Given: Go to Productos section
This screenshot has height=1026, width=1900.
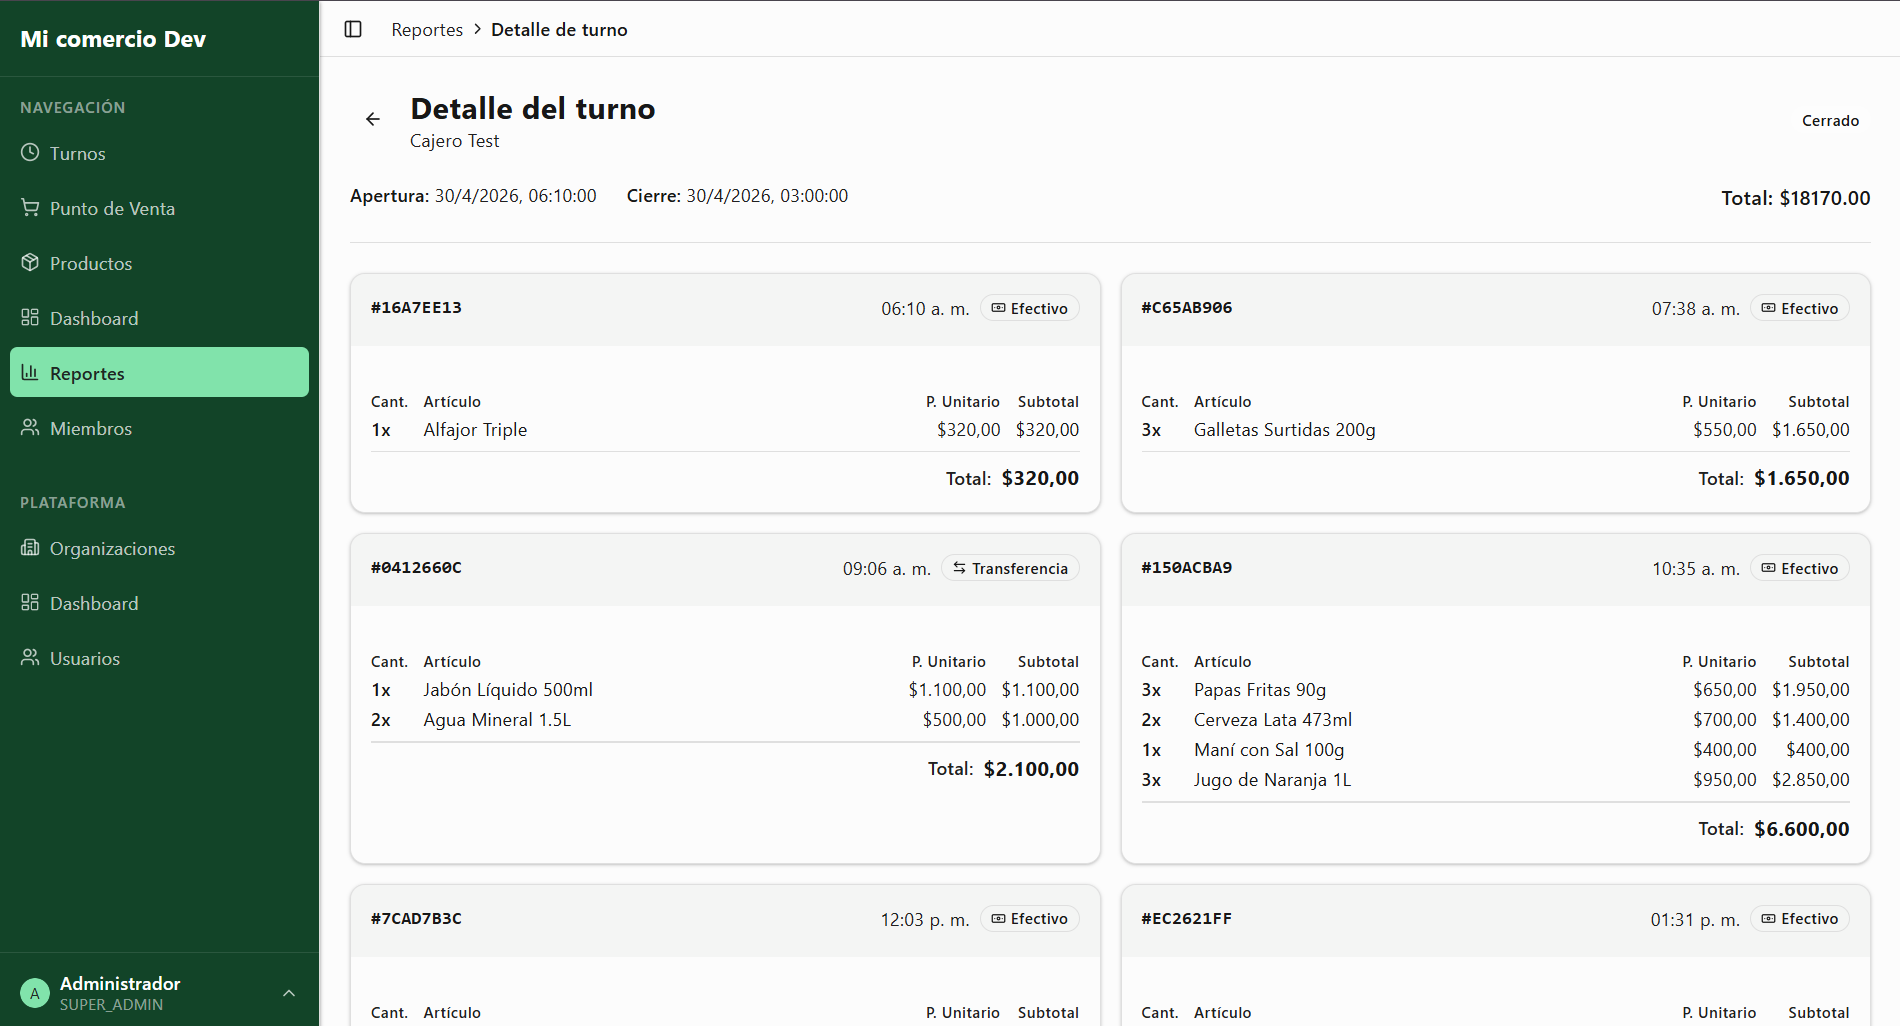Looking at the screenshot, I should click(x=159, y=263).
